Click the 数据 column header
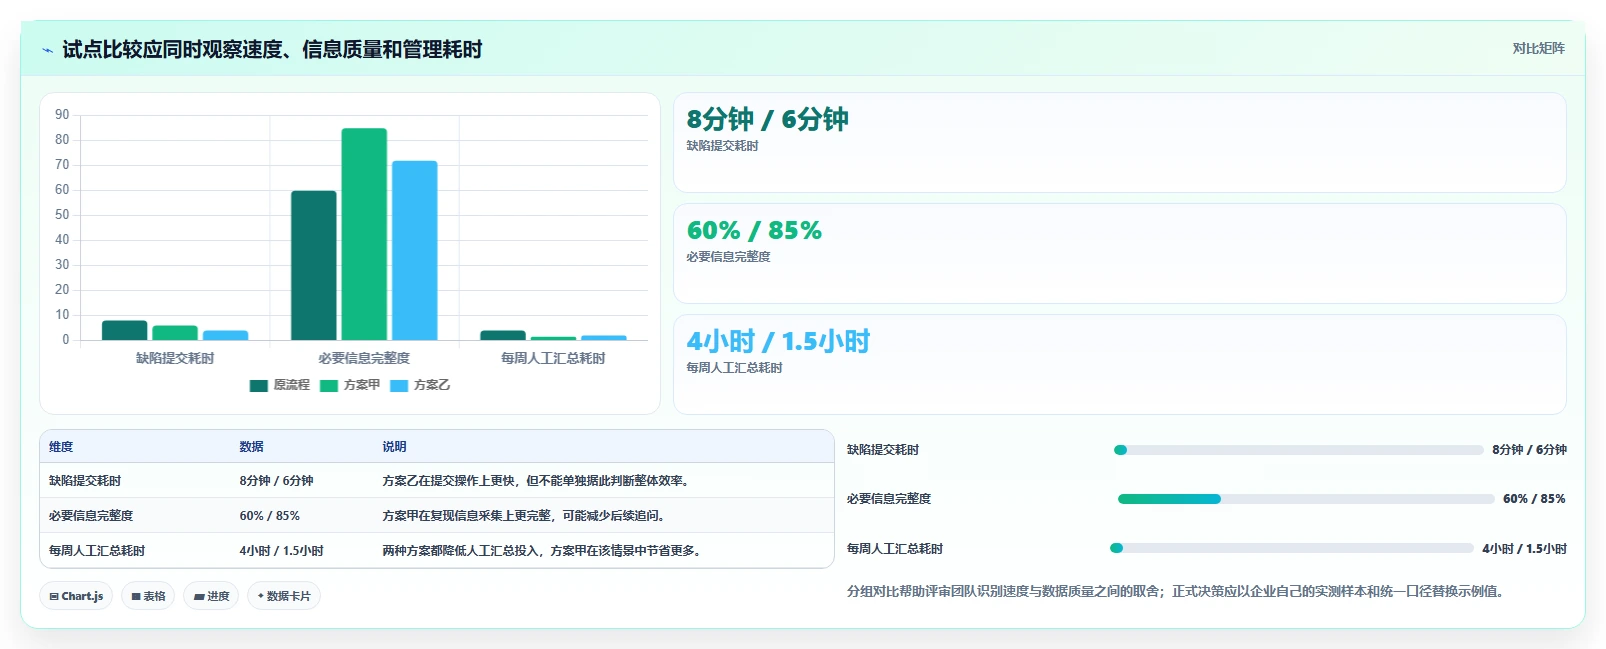 pyautogui.click(x=251, y=447)
